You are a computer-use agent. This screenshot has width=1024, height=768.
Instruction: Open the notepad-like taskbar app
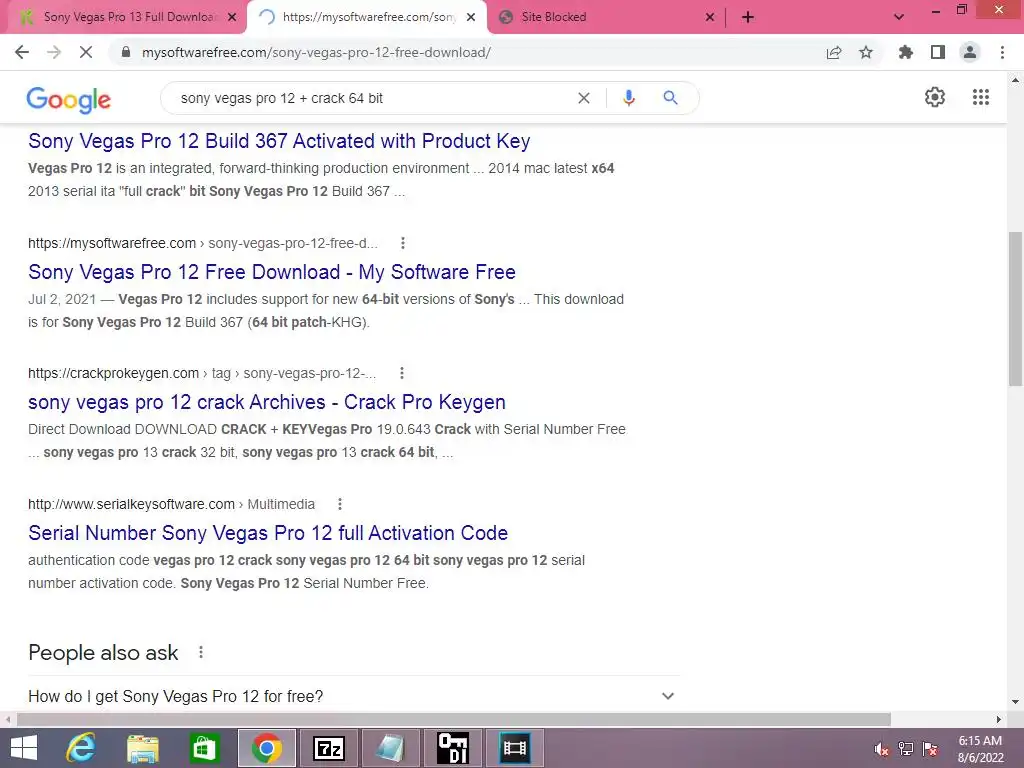(x=391, y=748)
